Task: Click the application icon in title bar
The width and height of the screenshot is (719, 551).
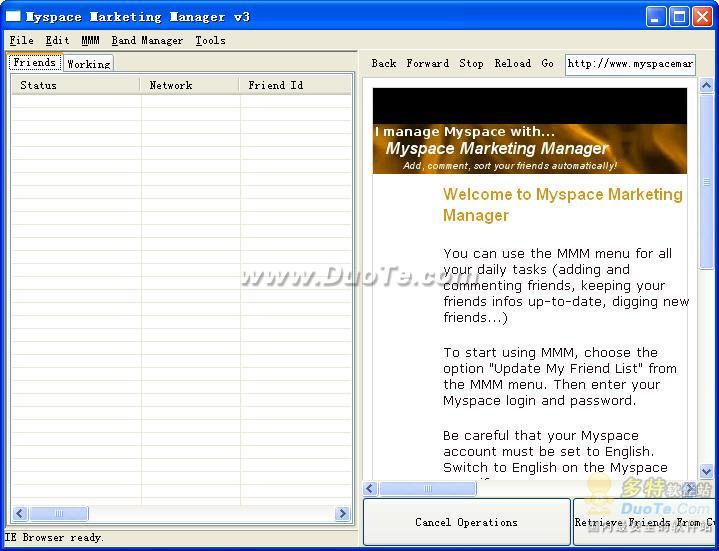Action: [x=13, y=17]
